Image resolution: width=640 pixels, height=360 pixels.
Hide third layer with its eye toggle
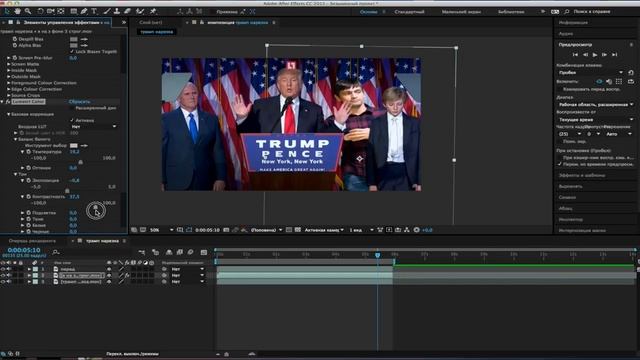3,282
